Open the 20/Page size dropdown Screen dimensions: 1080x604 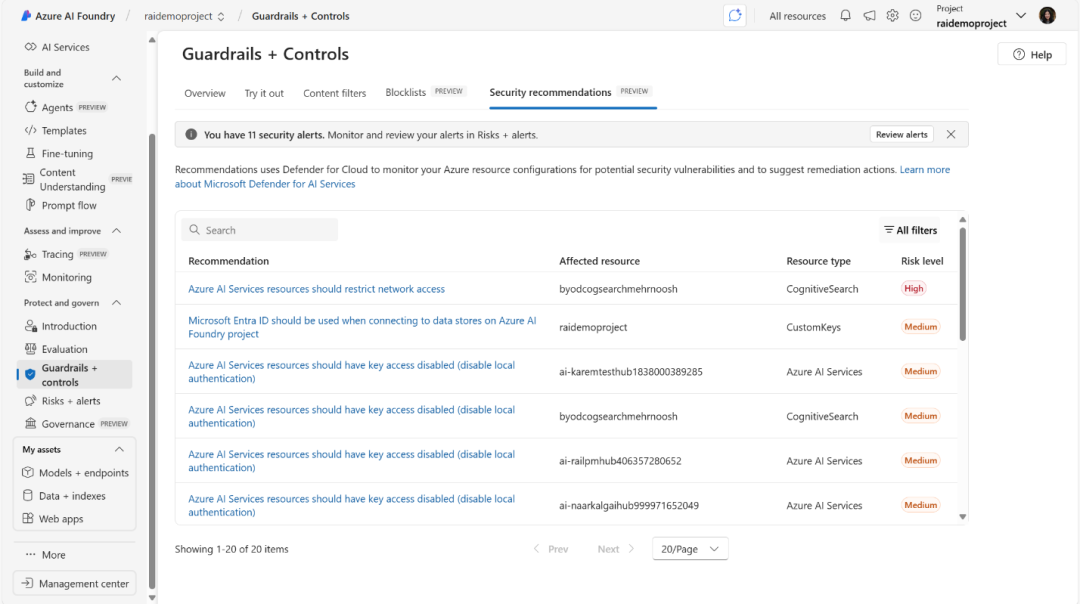click(690, 549)
